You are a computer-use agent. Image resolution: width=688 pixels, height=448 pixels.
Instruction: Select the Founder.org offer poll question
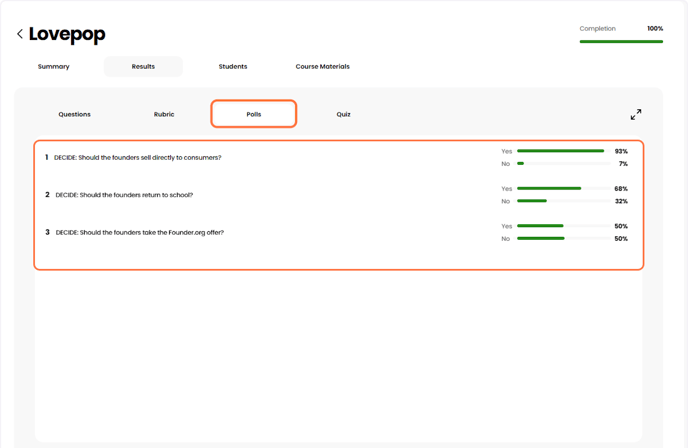[x=139, y=233]
